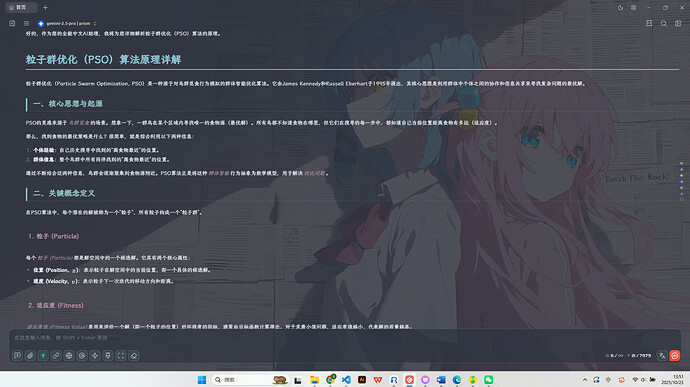
Task: Open gemini-2.5-pro model selector dropdown
Action: (67, 23)
